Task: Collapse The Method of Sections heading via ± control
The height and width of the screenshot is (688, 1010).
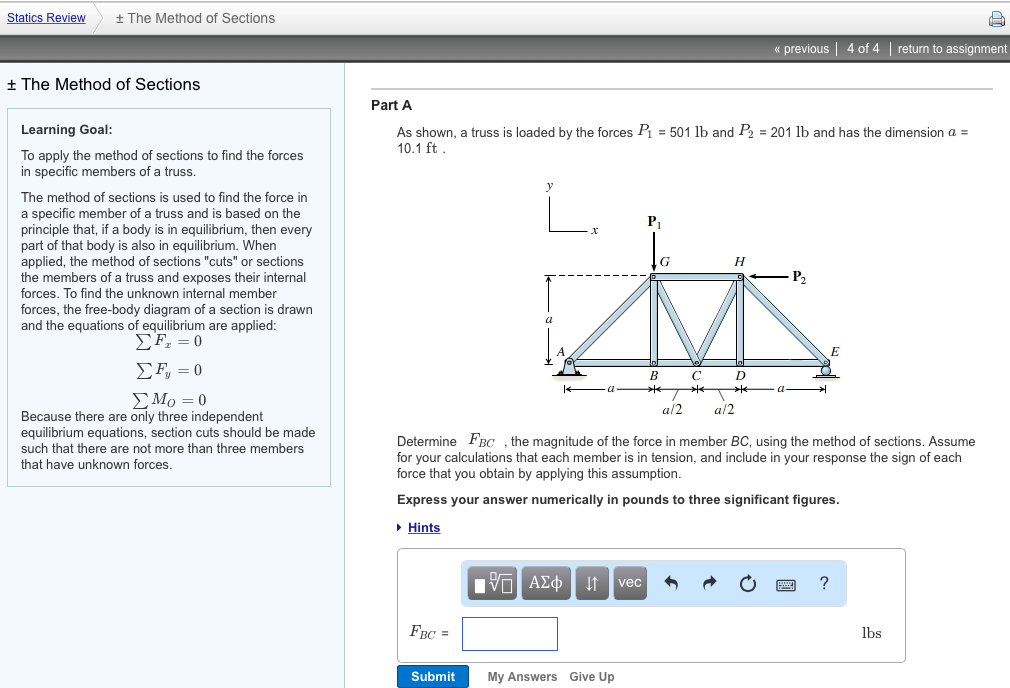Action: (10, 84)
